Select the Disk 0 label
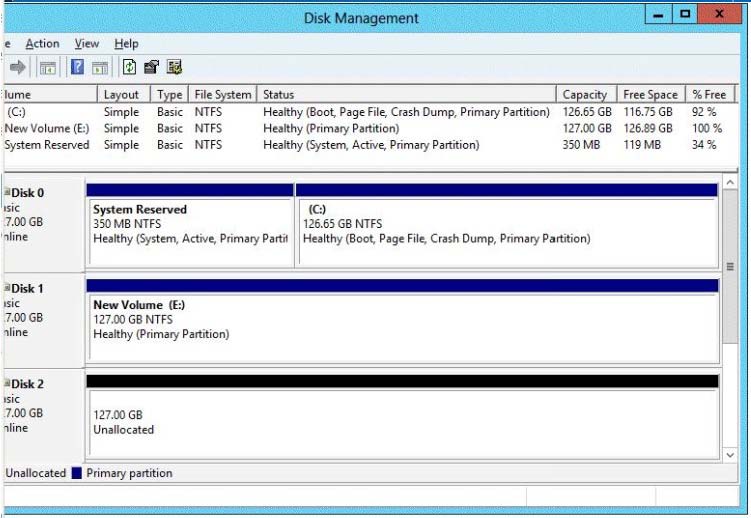 point(27,193)
